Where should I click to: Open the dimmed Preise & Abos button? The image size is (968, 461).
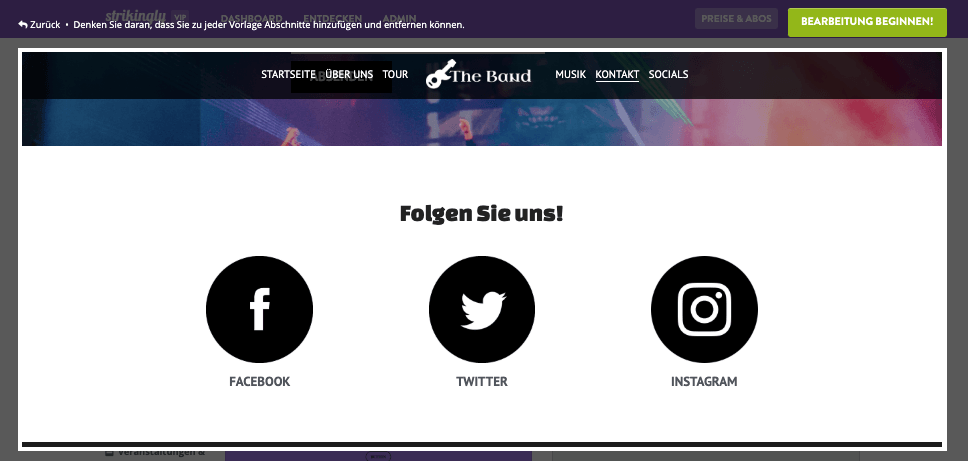tap(736, 19)
